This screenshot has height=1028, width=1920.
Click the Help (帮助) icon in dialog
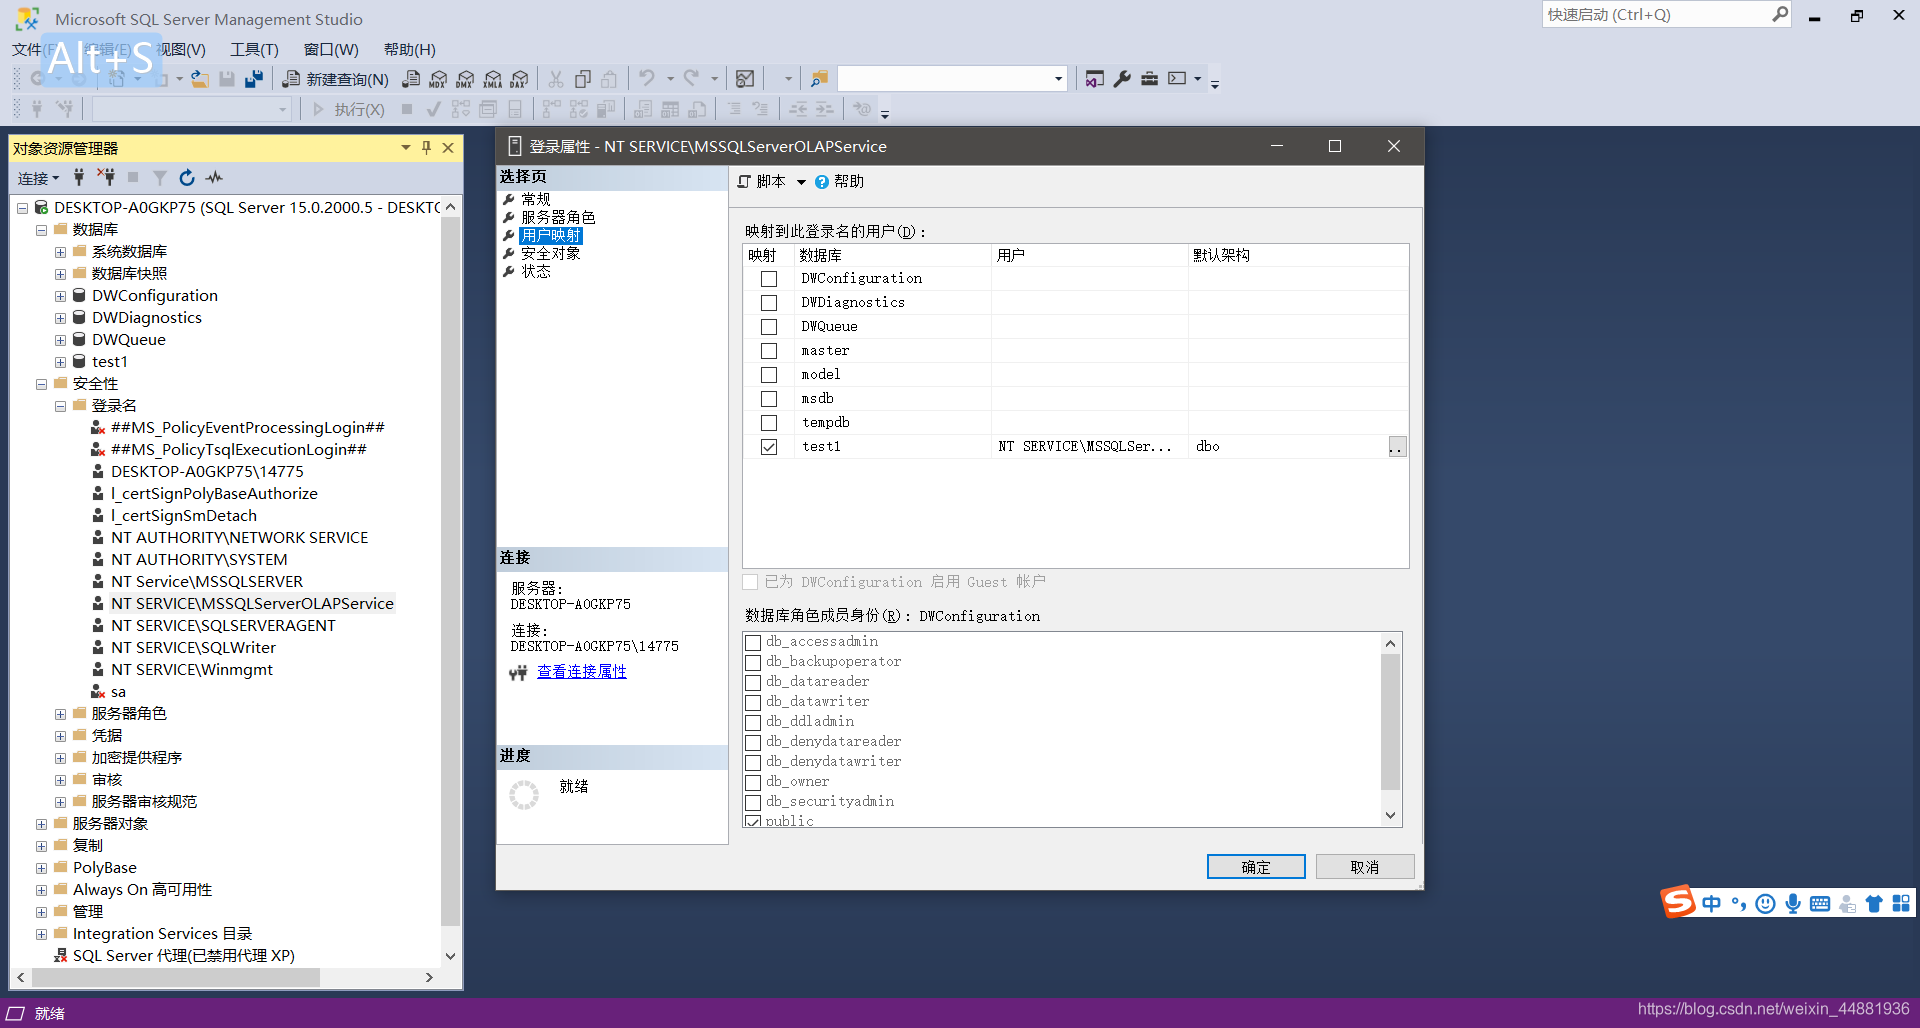click(822, 182)
